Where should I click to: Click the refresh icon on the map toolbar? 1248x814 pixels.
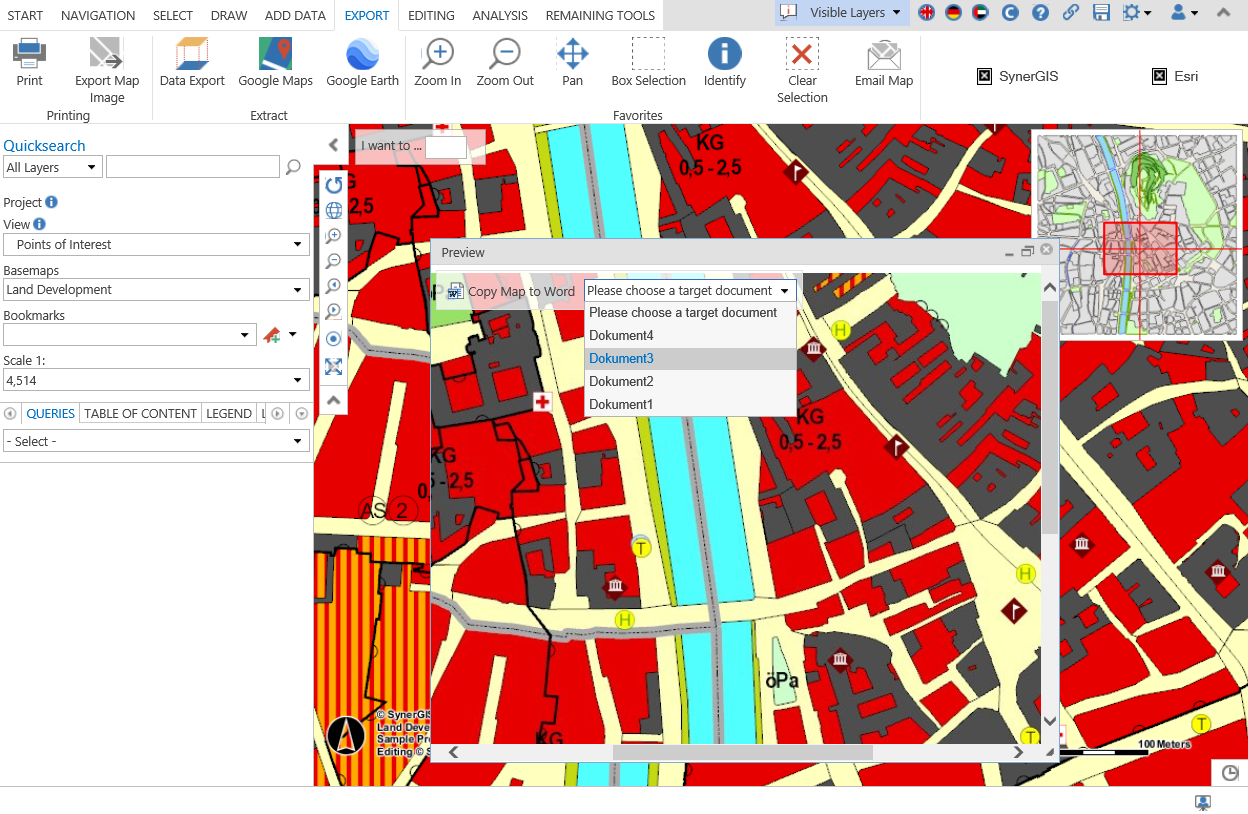tap(333, 185)
